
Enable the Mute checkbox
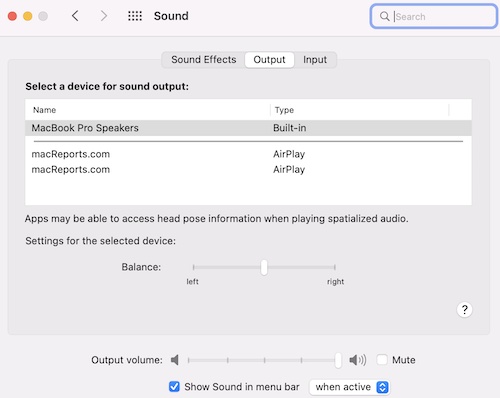coord(382,360)
